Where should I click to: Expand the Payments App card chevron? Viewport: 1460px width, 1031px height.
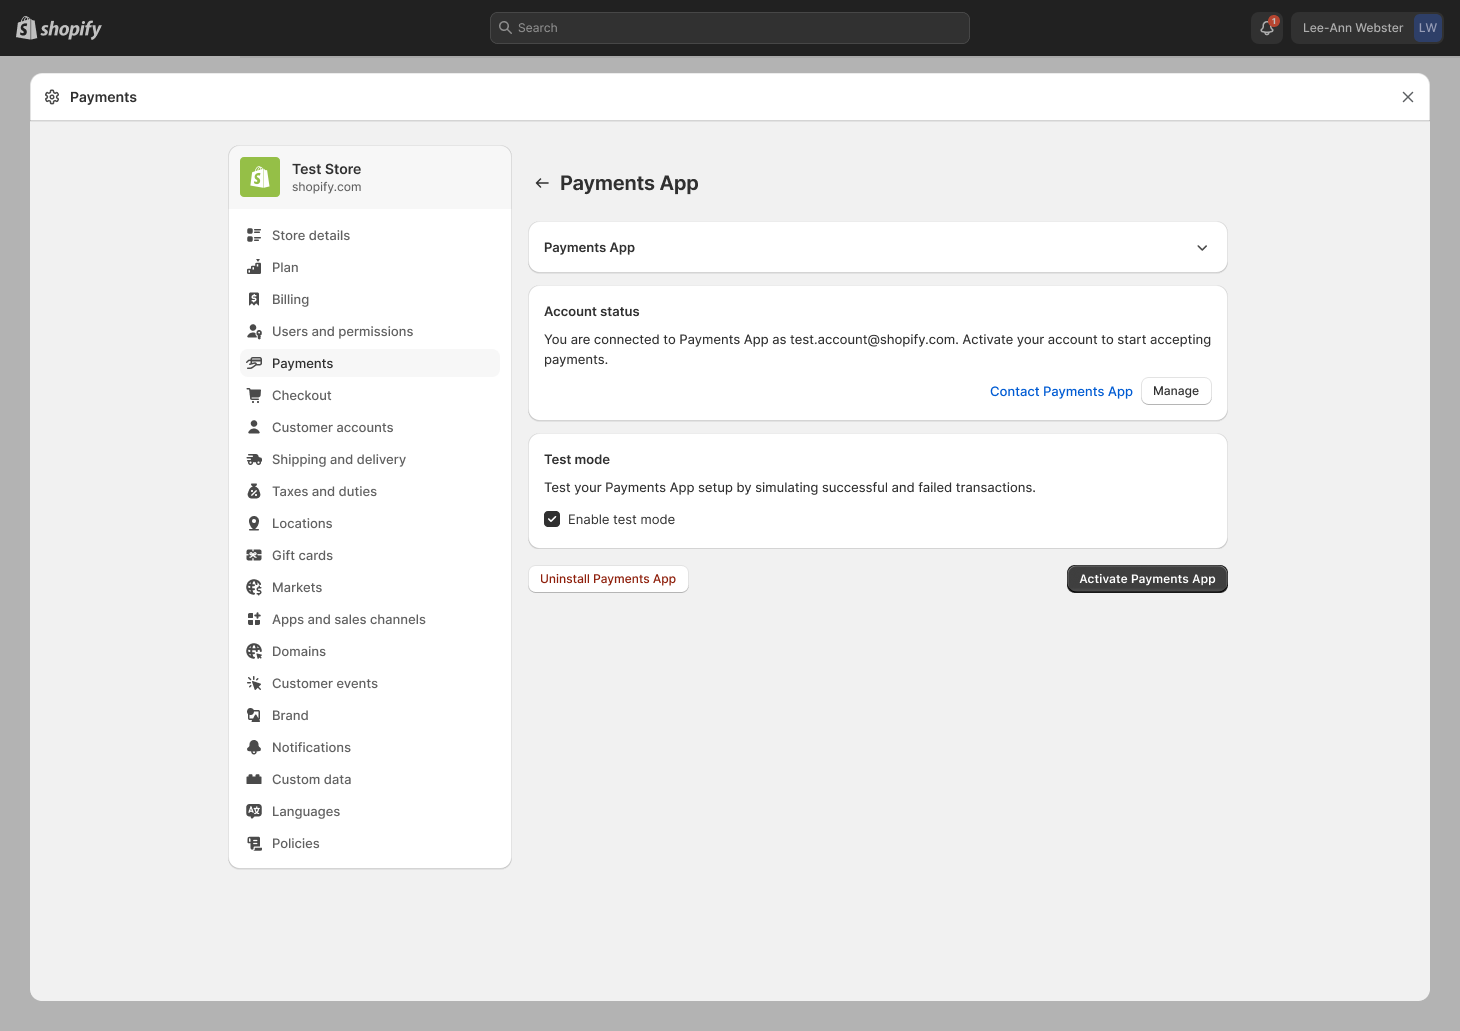click(1202, 248)
